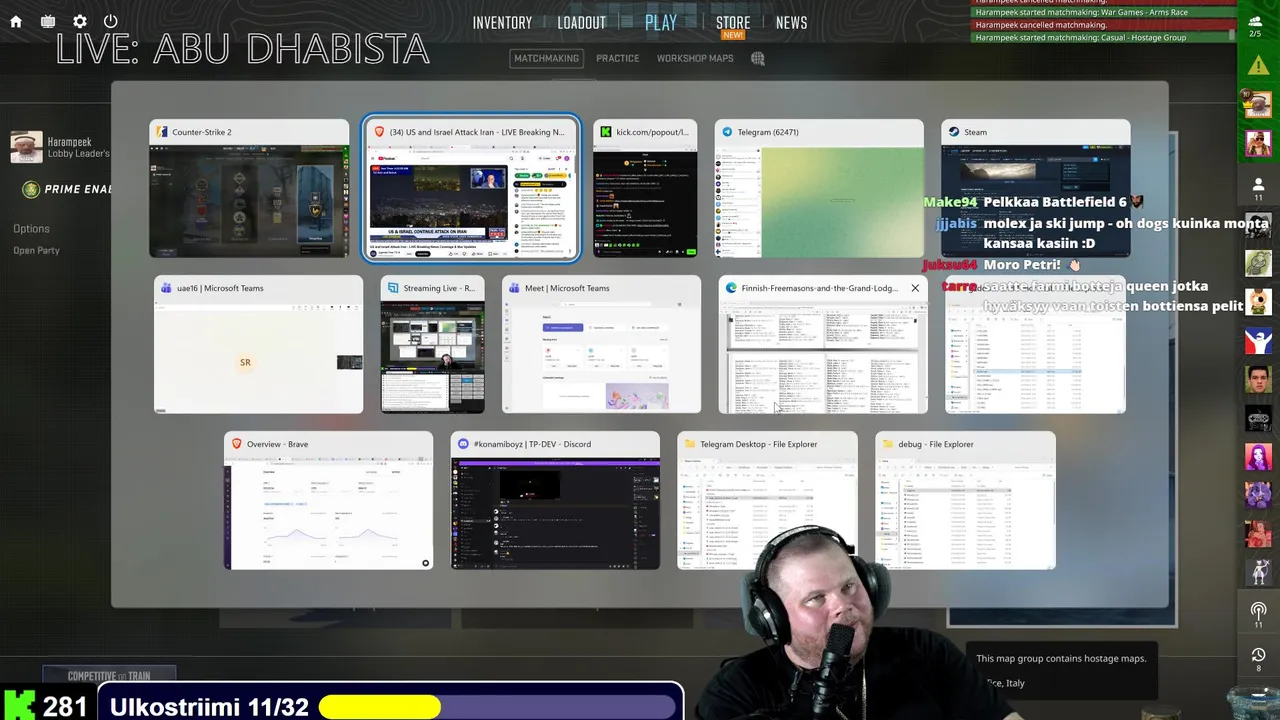This screenshot has width=1280, height=720.
Task: Open the globe icon beside Workshop Maps
Action: (x=758, y=59)
